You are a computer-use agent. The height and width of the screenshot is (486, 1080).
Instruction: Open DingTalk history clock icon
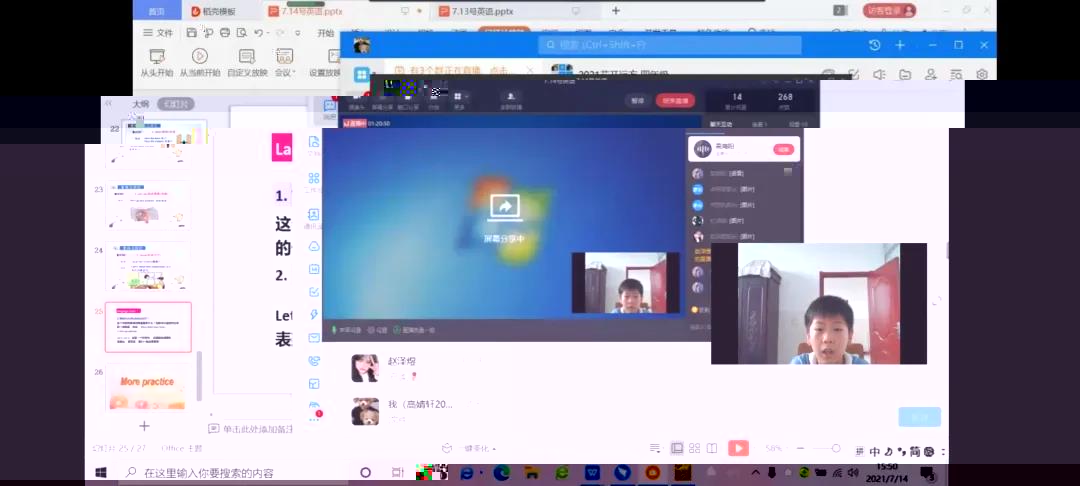875,45
